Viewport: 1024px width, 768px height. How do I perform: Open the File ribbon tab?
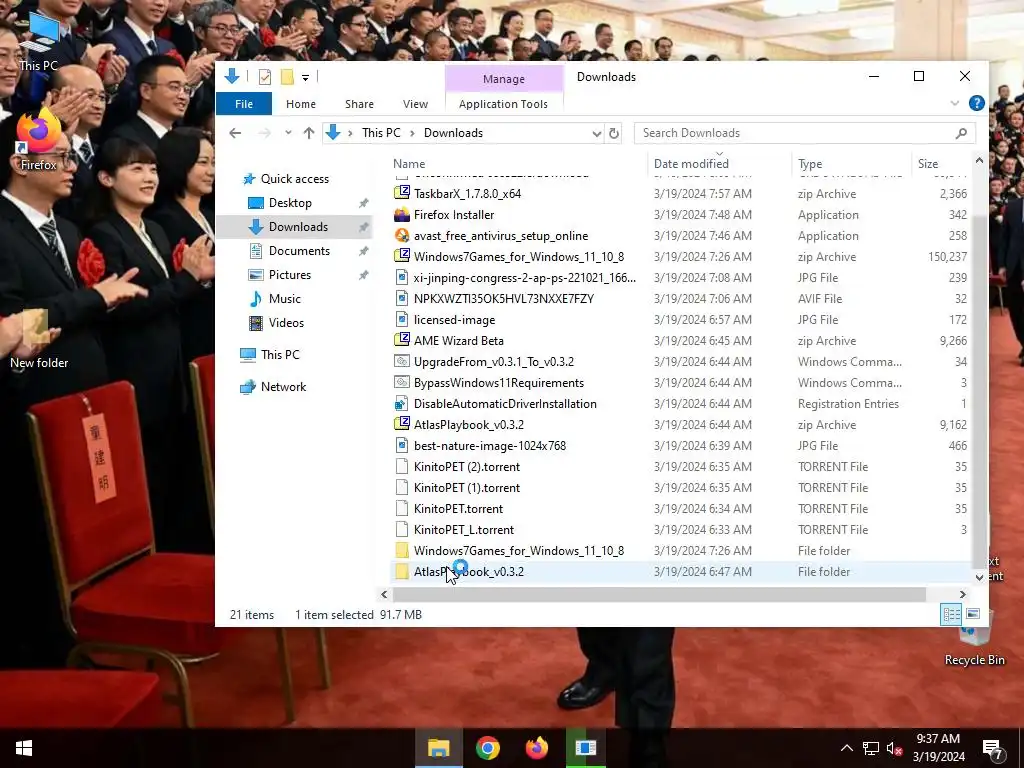coord(244,104)
